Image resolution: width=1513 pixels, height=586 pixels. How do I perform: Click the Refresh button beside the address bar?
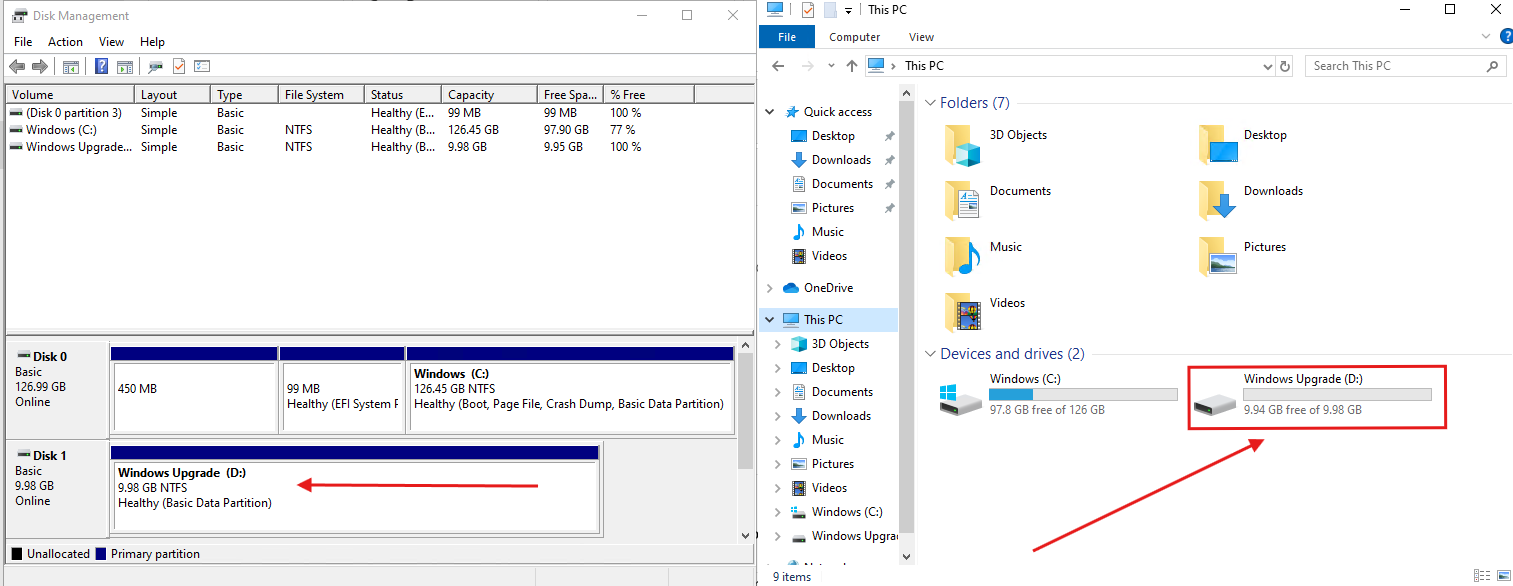(x=1286, y=65)
